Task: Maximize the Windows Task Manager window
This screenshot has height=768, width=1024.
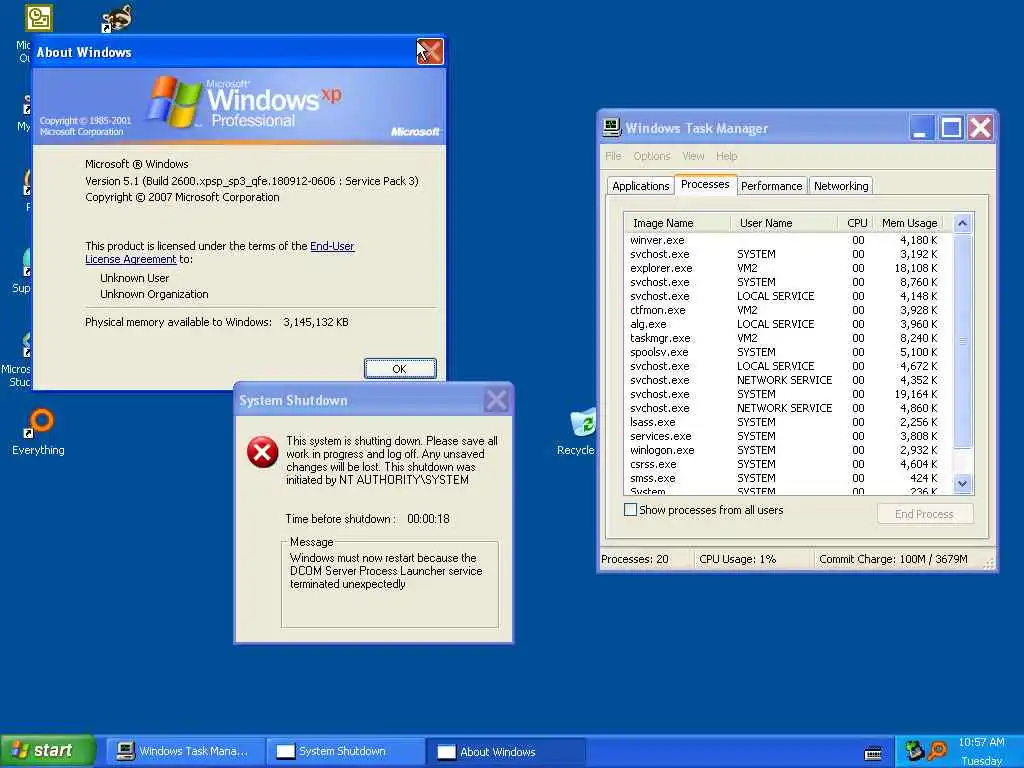Action: point(951,128)
